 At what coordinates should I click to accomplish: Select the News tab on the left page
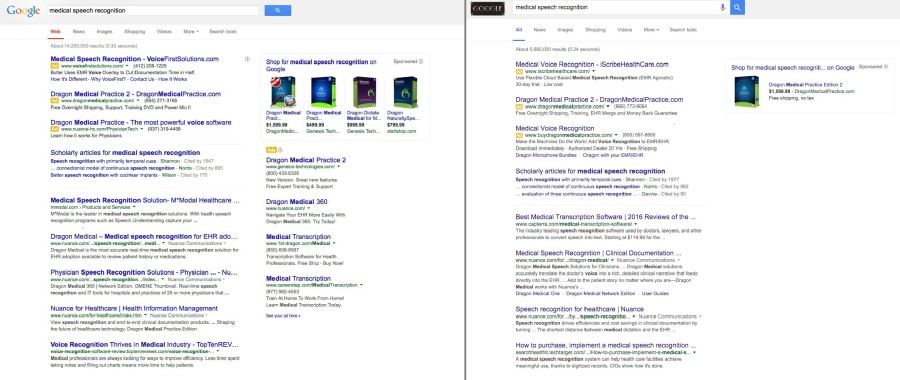79,32
